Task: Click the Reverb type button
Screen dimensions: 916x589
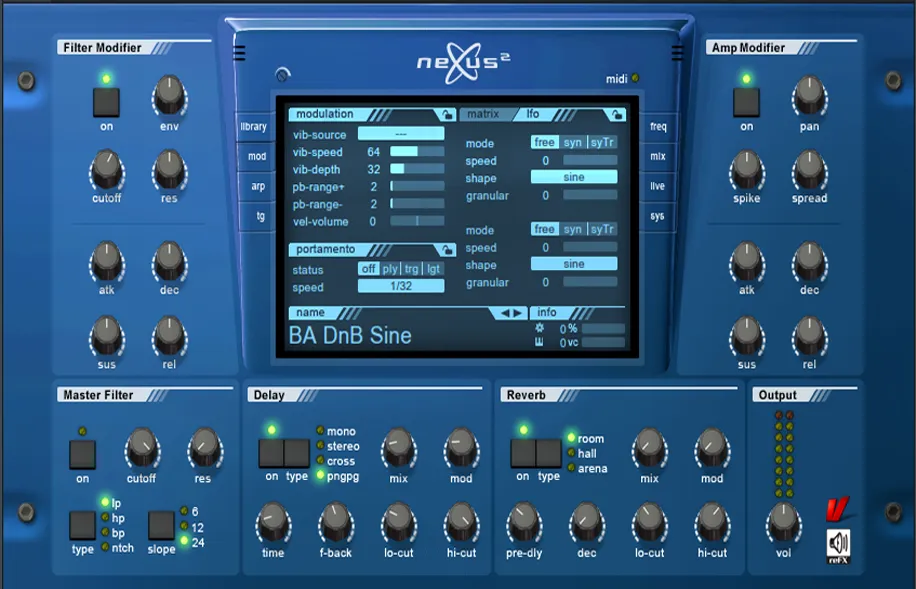Action: coord(549,453)
